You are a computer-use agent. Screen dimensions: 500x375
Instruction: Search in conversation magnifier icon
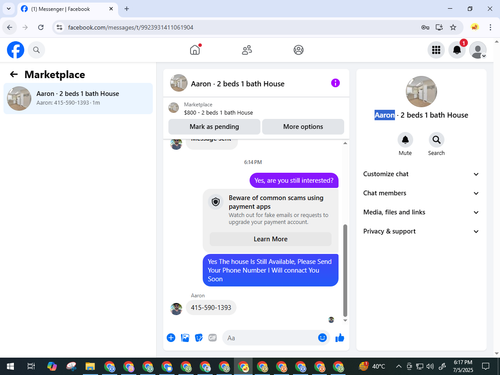436,140
